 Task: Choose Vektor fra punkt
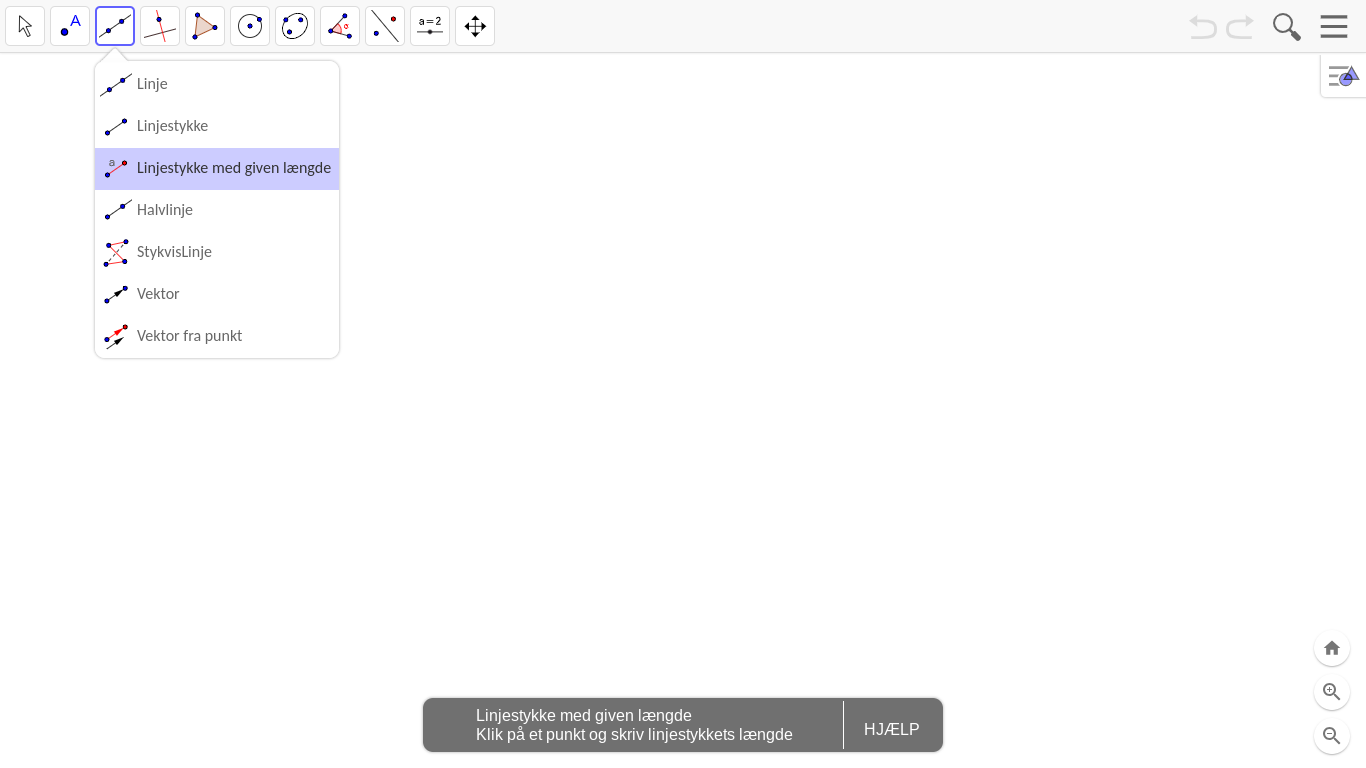pyautogui.click(x=217, y=336)
